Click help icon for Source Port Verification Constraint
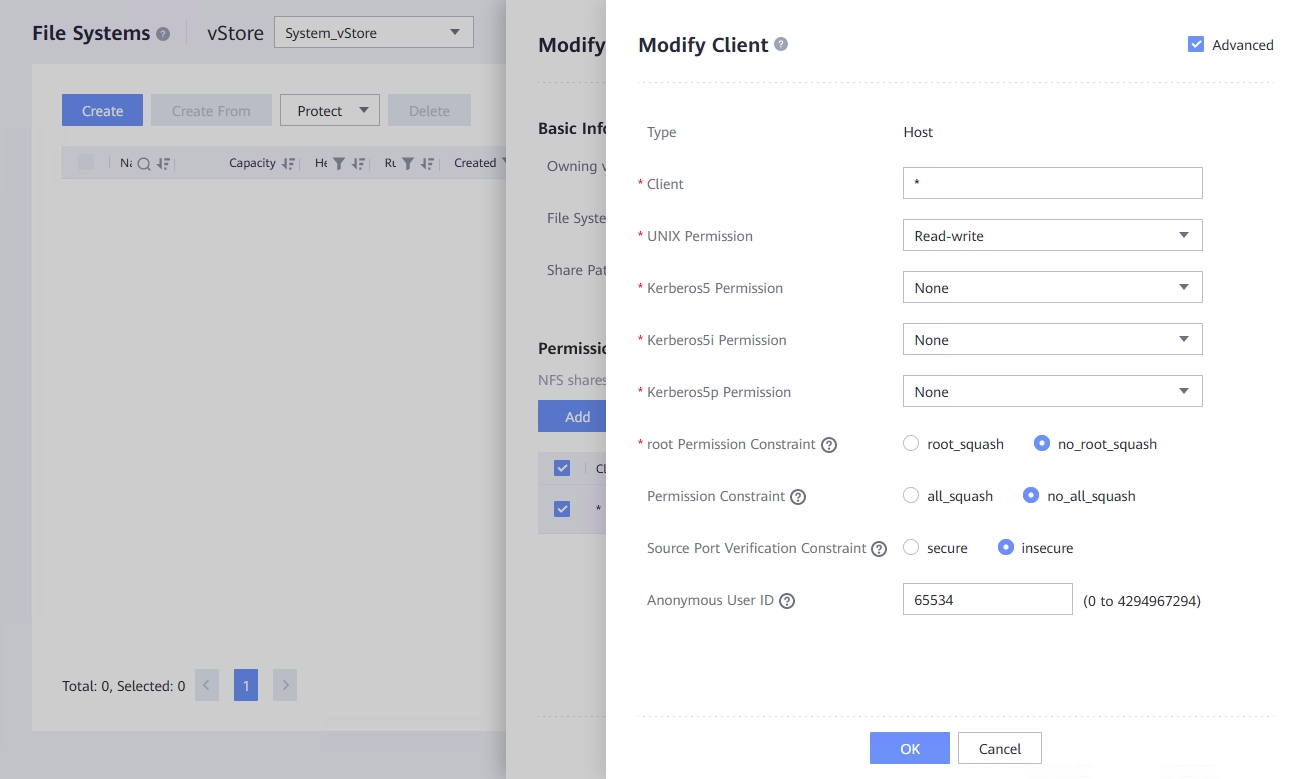1306x779 pixels. (879, 549)
